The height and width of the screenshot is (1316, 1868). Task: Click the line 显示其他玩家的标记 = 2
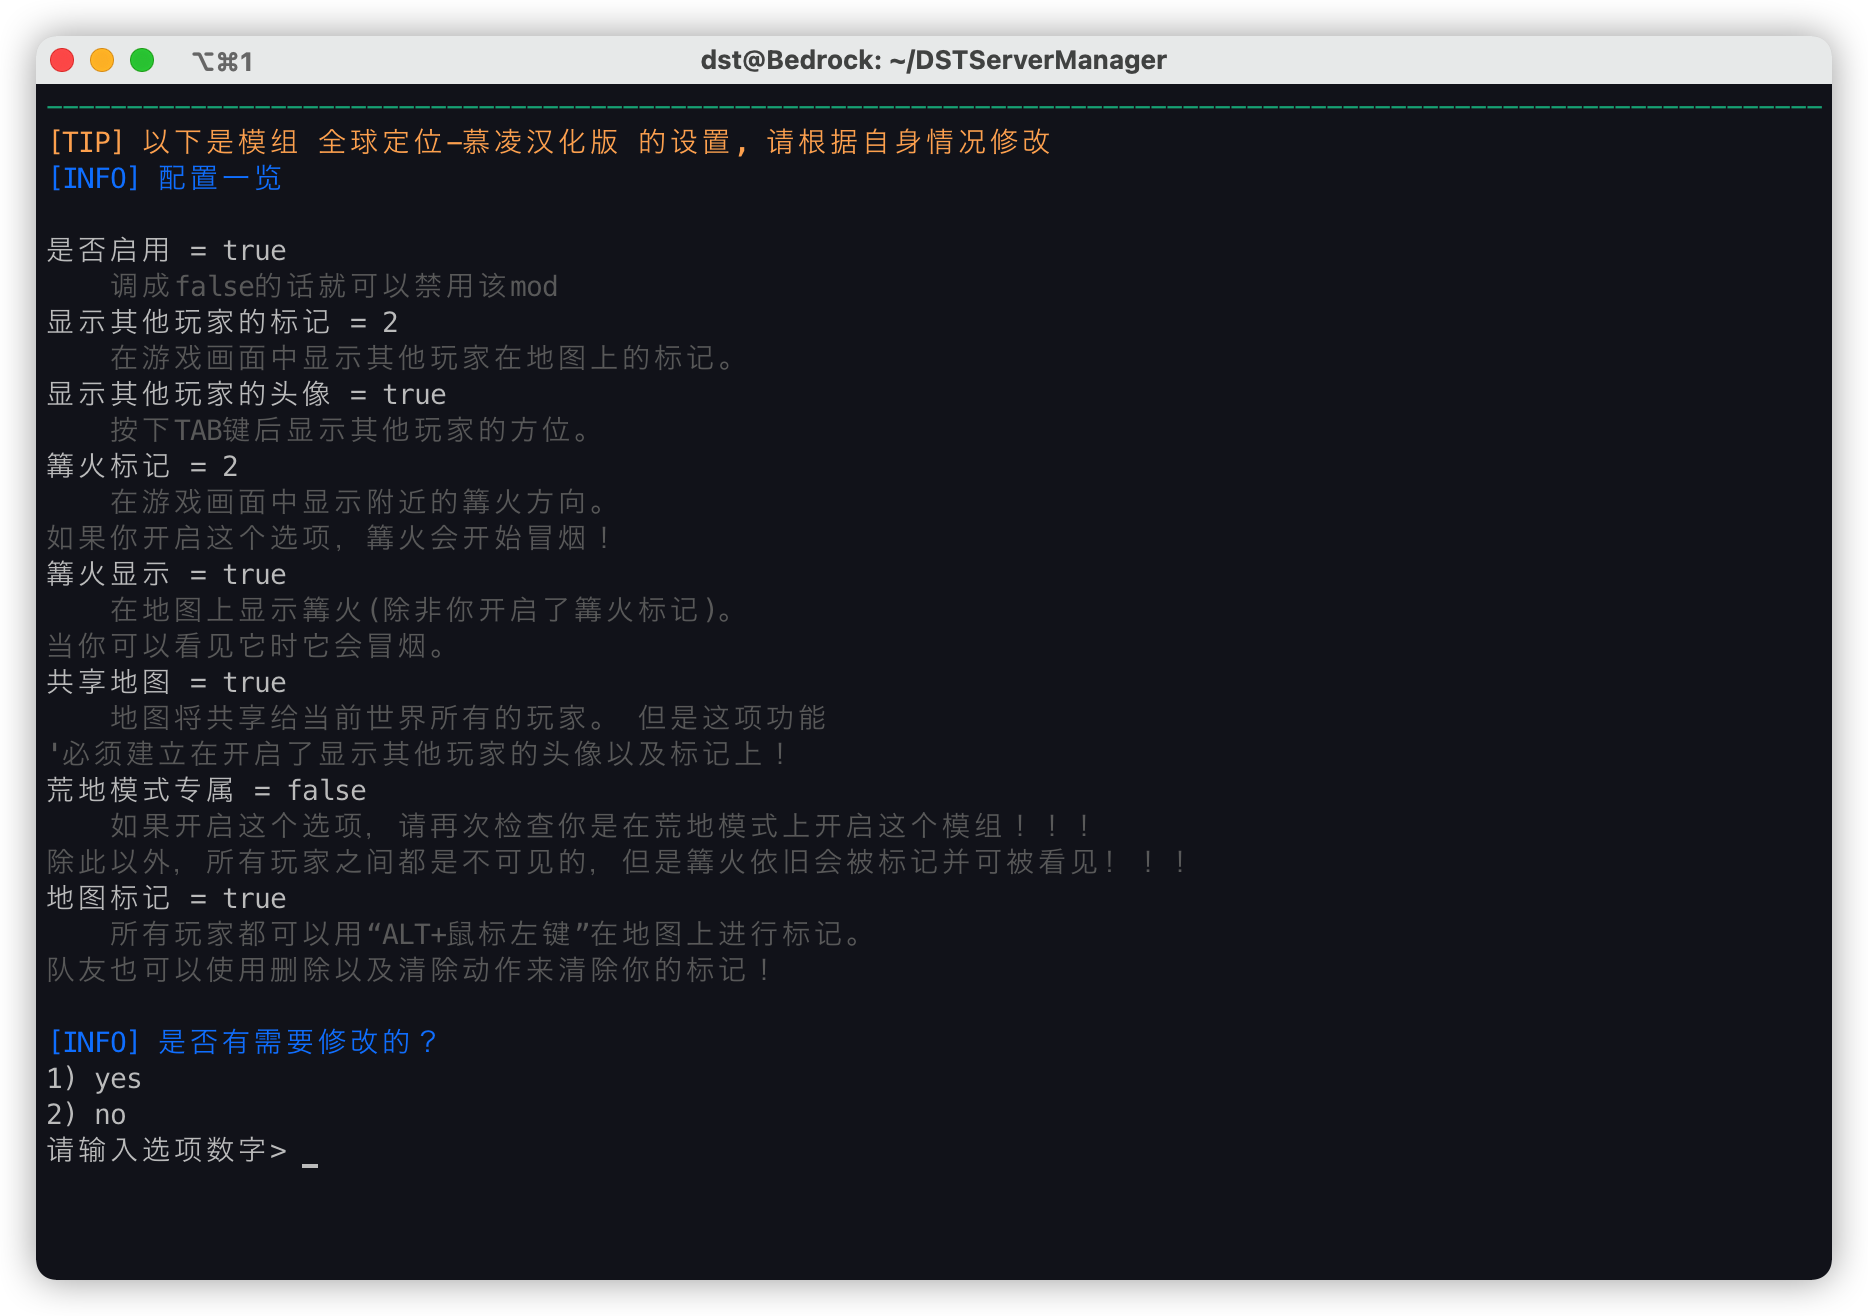click(223, 322)
